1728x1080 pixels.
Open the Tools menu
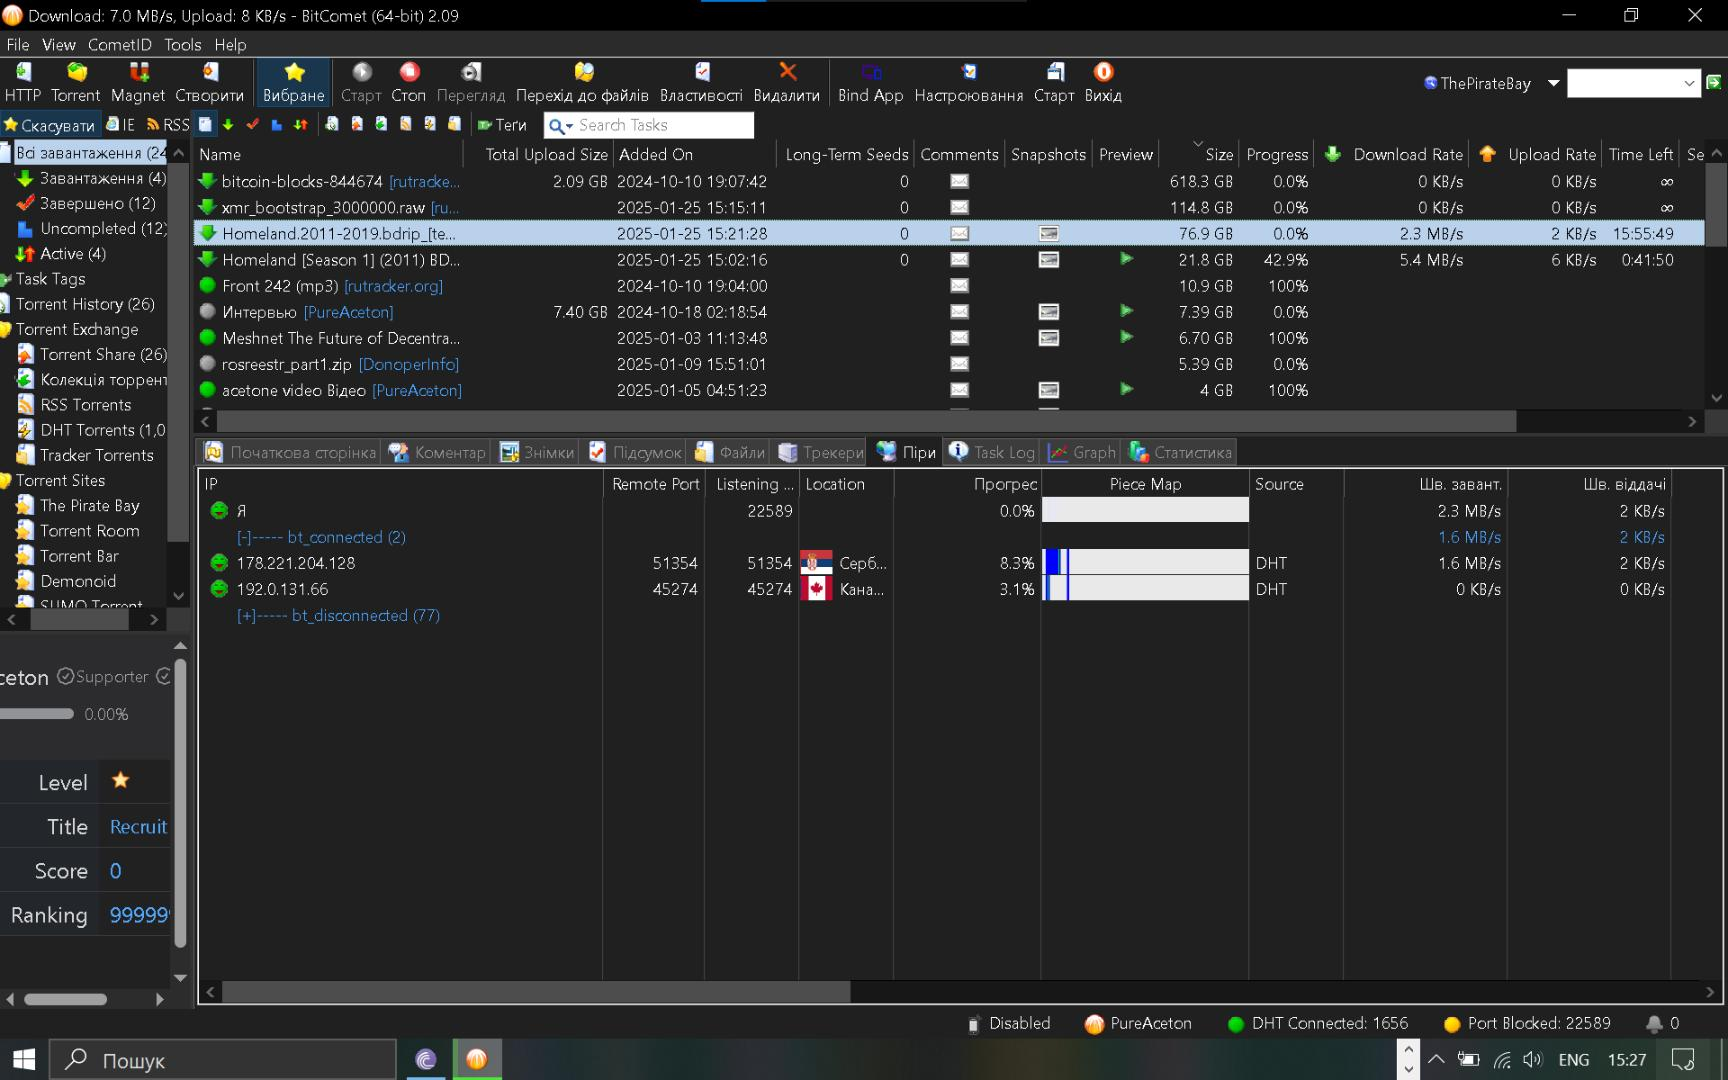click(183, 45)
